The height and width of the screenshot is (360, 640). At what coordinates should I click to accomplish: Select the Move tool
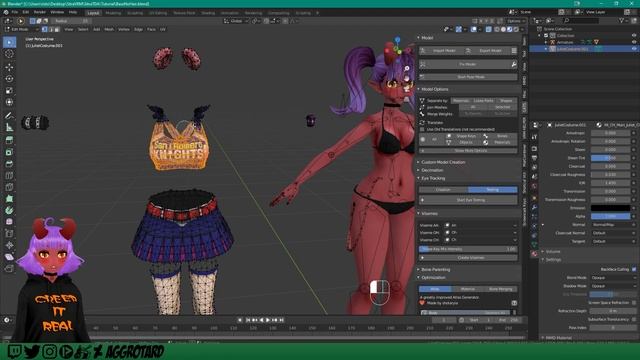point(9,67)
